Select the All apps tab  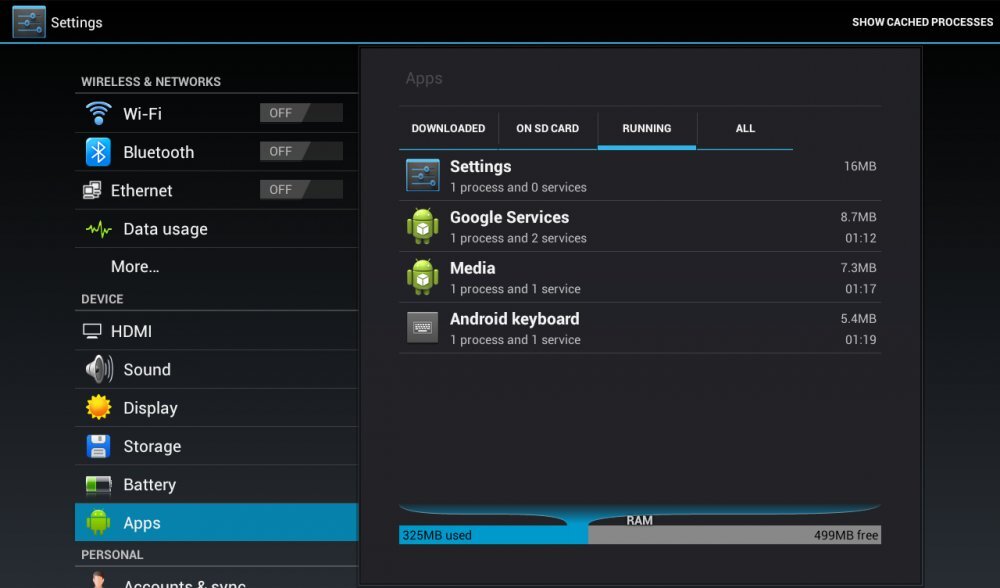745,128
